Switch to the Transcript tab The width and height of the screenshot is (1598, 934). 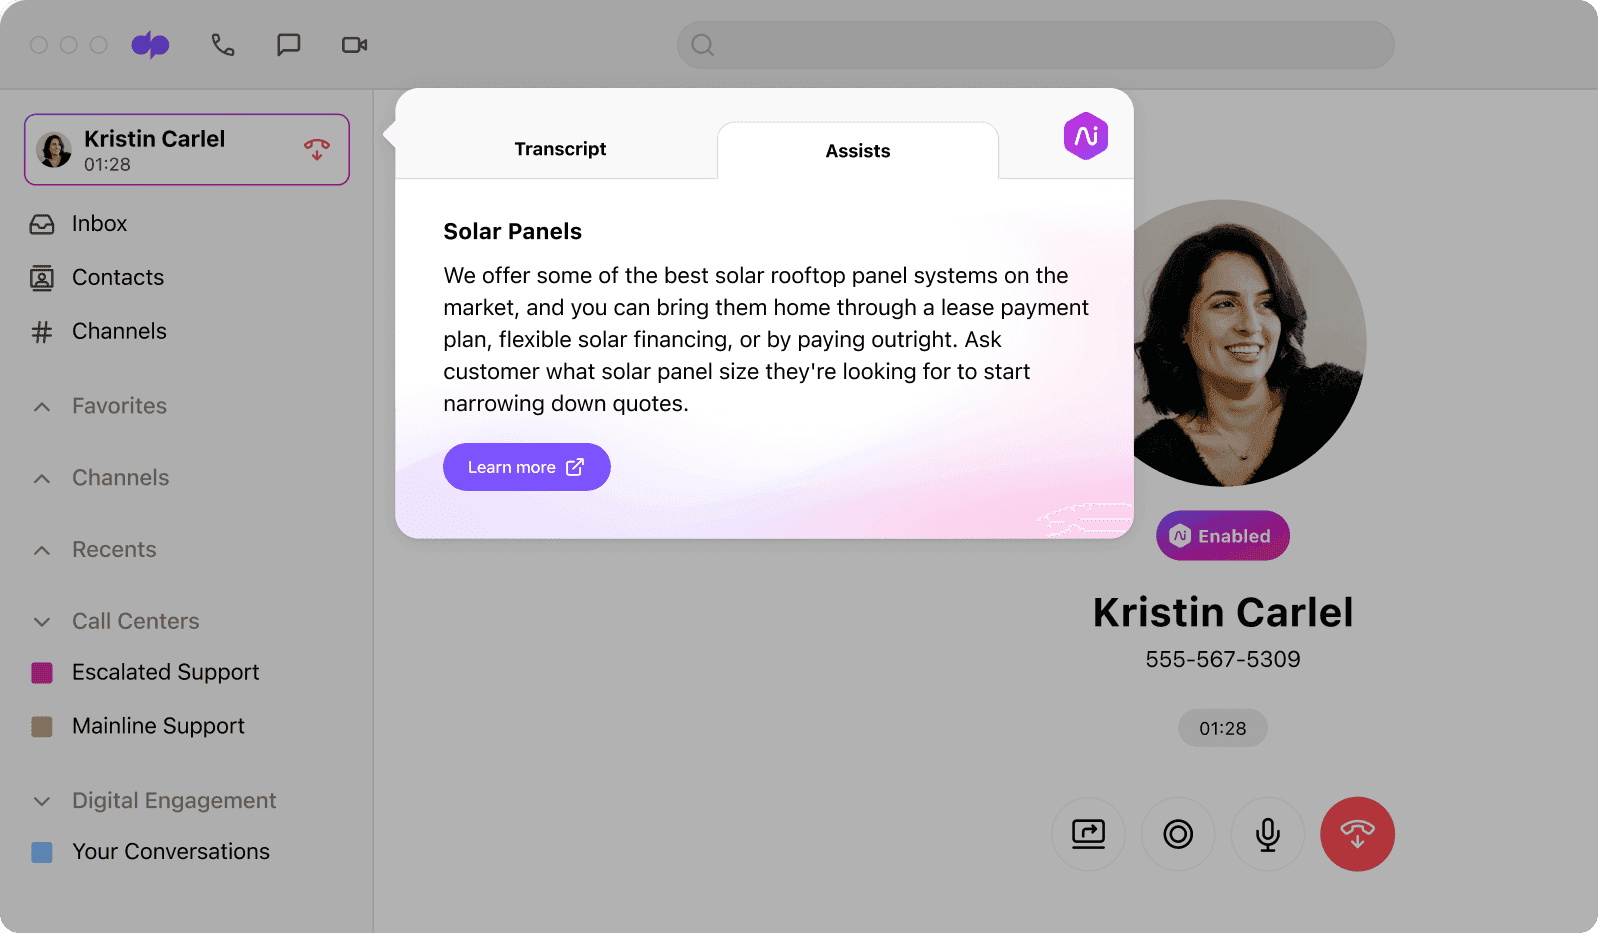[560, 149]
